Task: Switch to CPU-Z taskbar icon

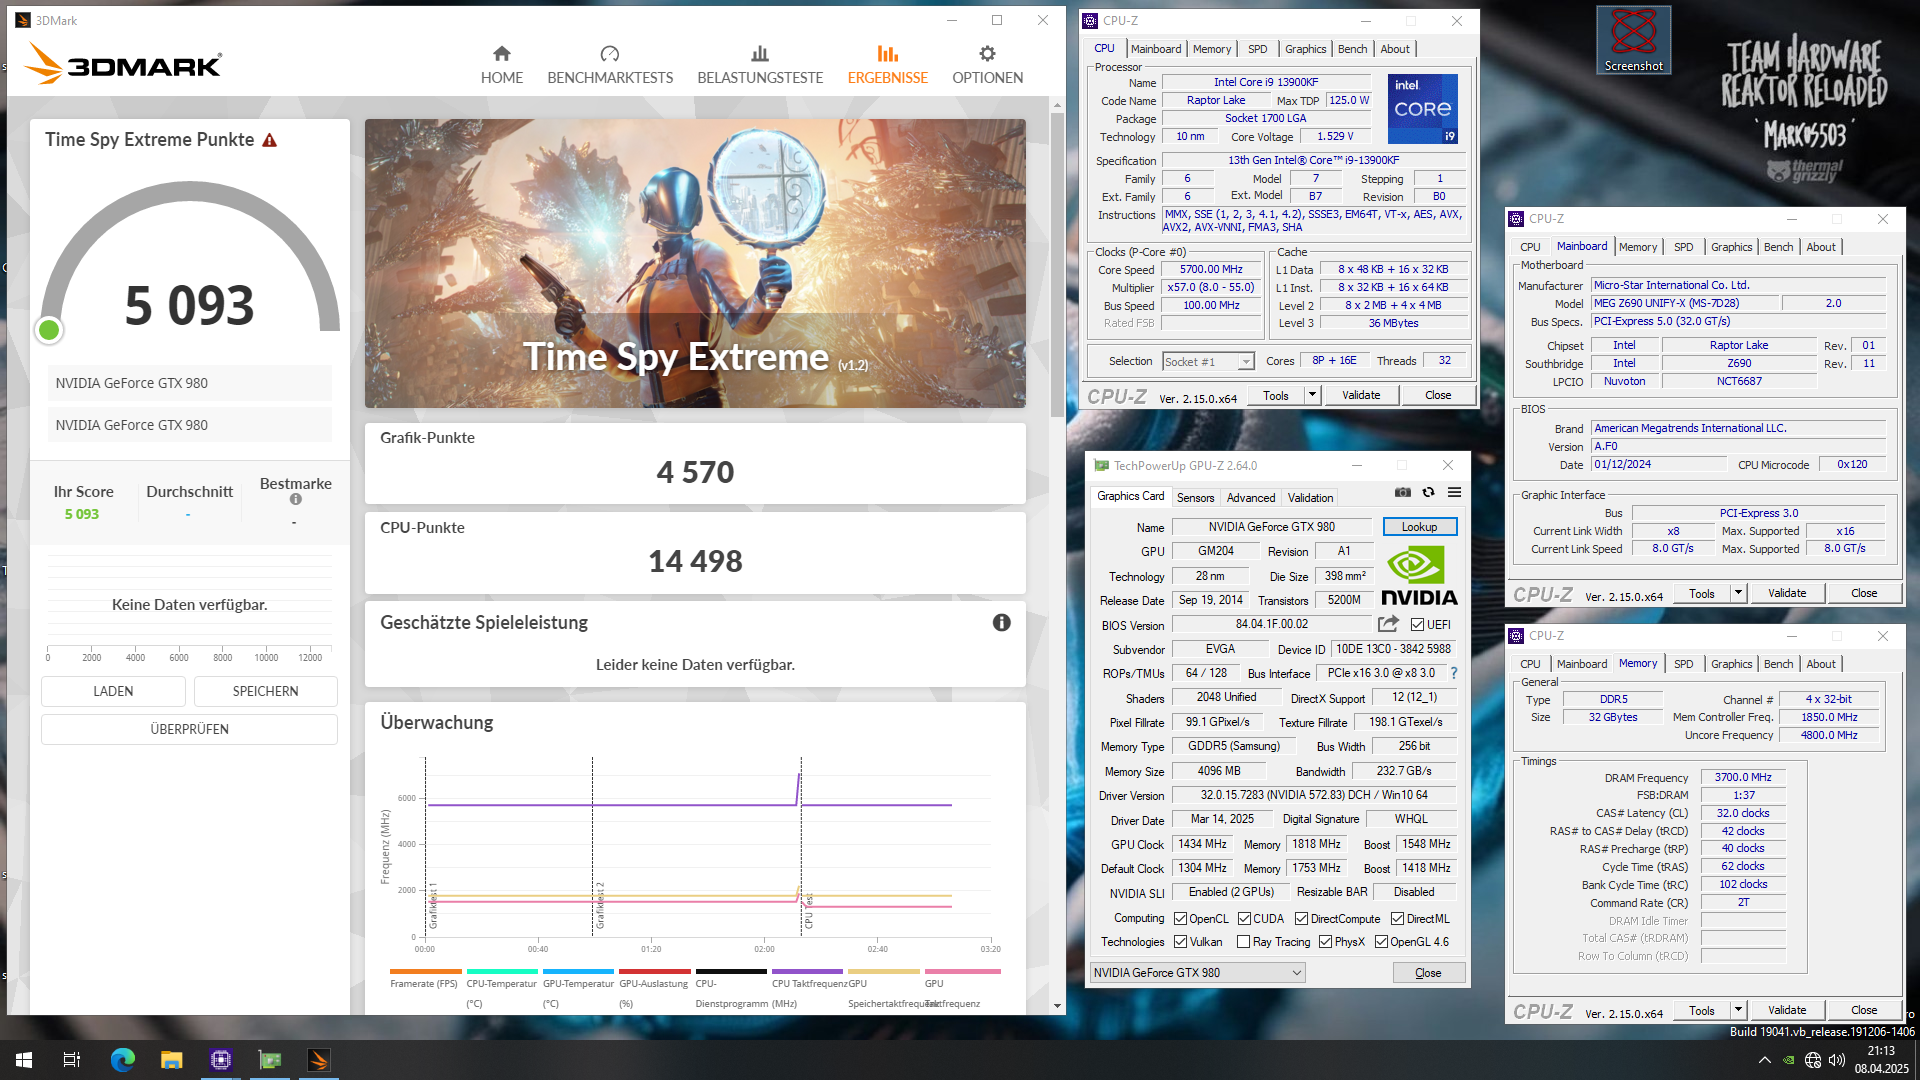Action: pos(220,1060)
